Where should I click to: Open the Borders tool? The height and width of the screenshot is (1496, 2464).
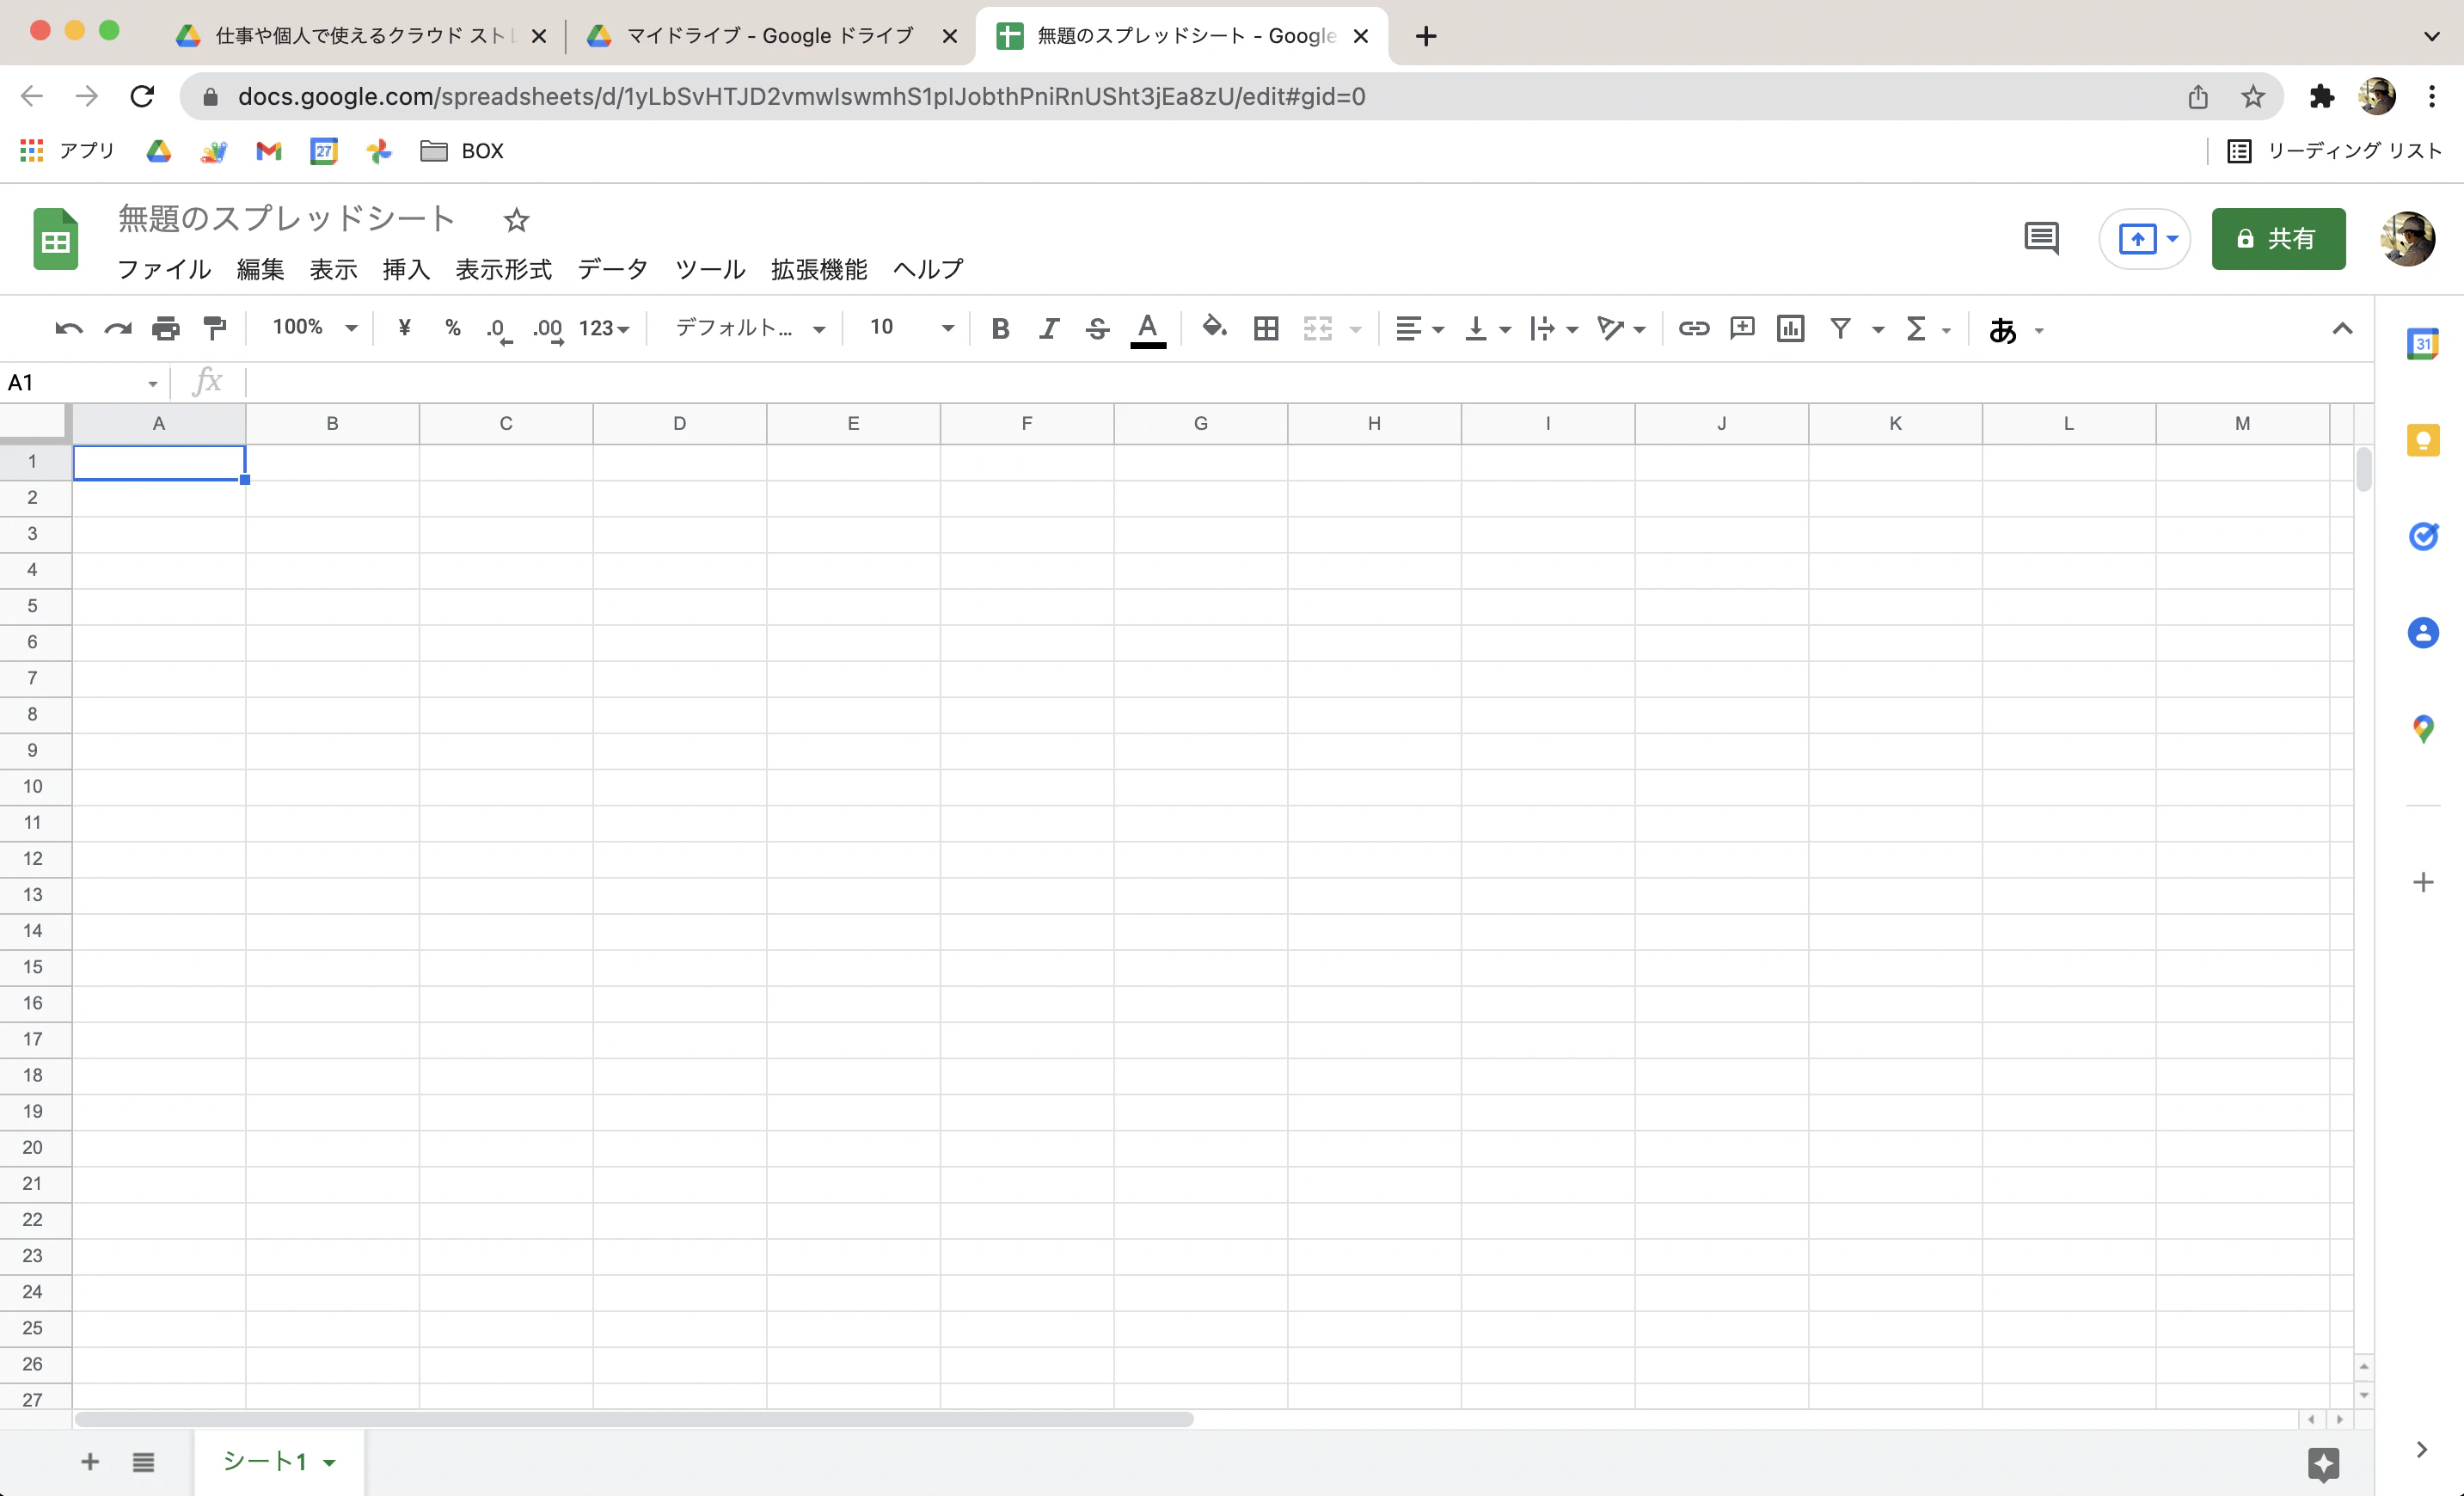tap(1266, 328)
